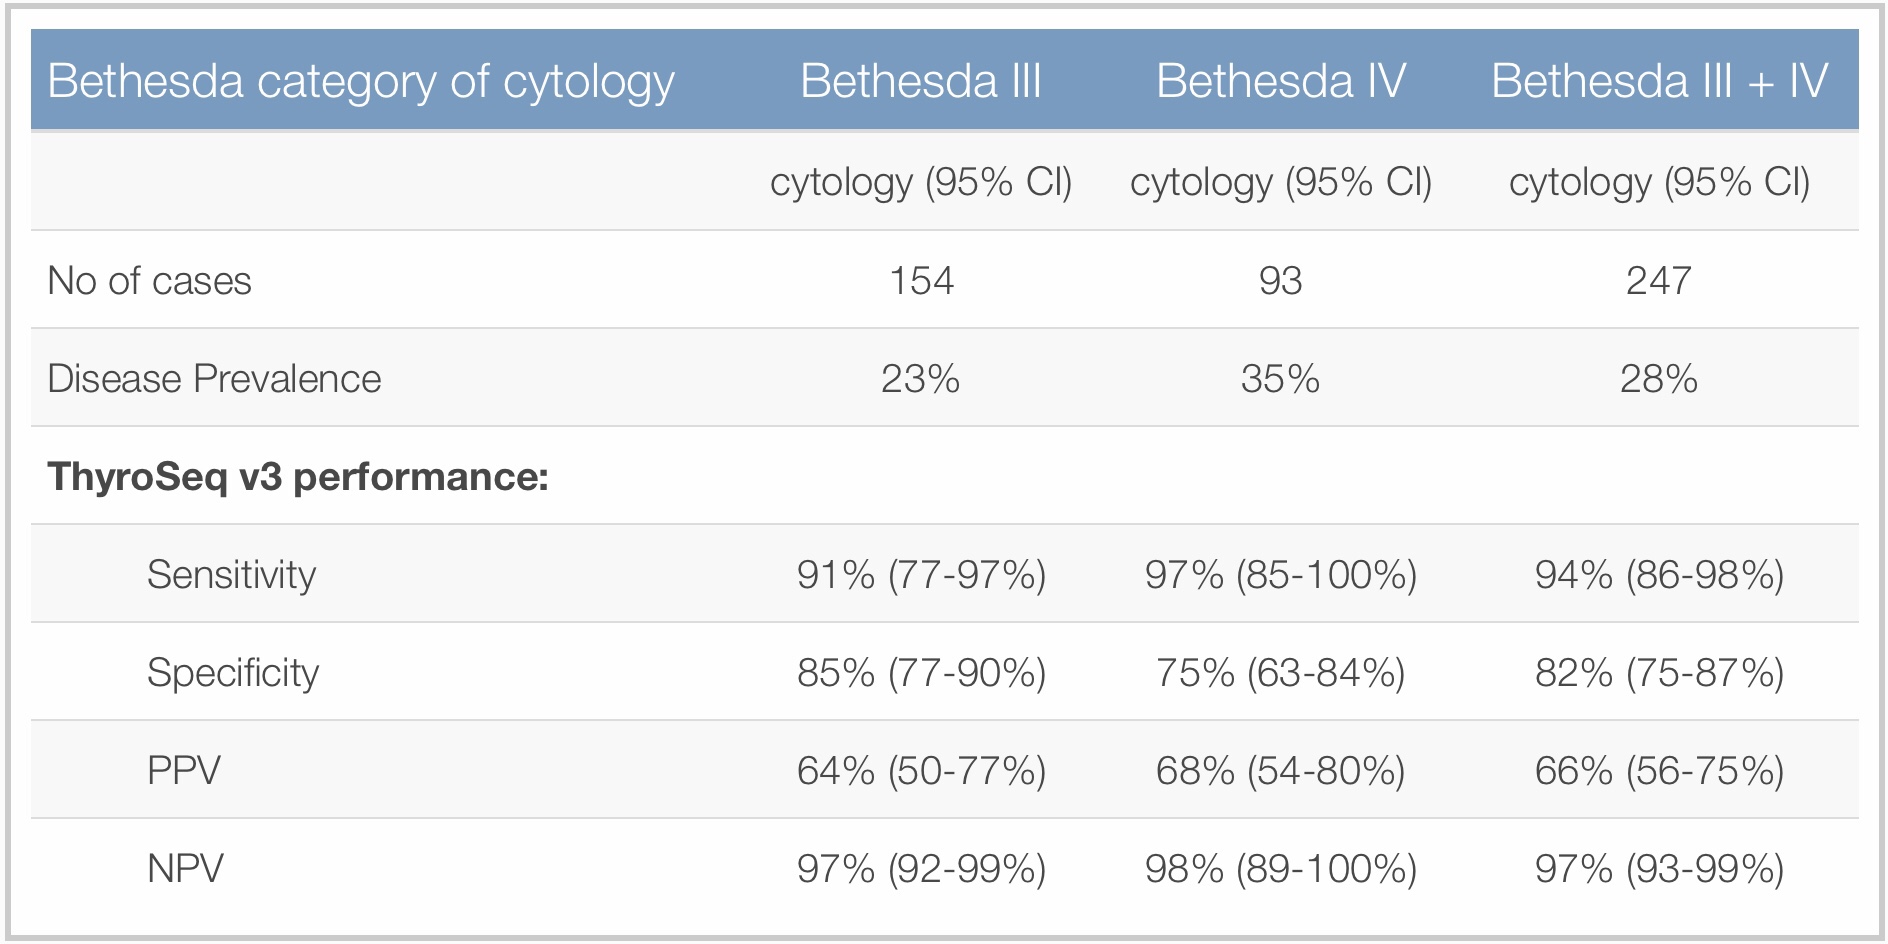Select the Bethesda IV column header

click(x=1280, y=82)
